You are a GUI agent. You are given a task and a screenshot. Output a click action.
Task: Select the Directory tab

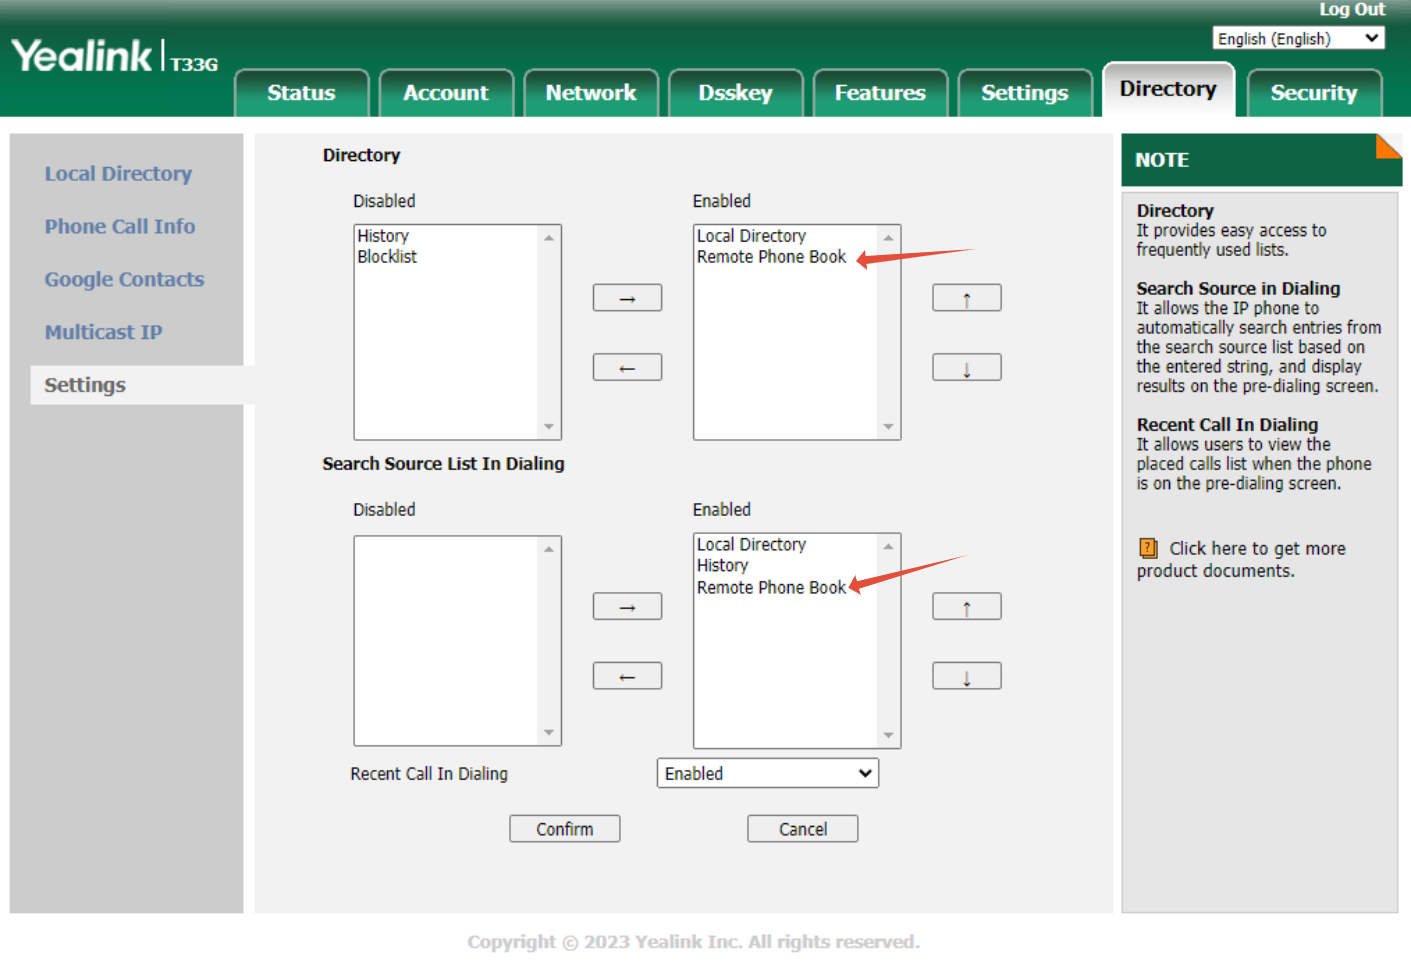pos(1168,90)
